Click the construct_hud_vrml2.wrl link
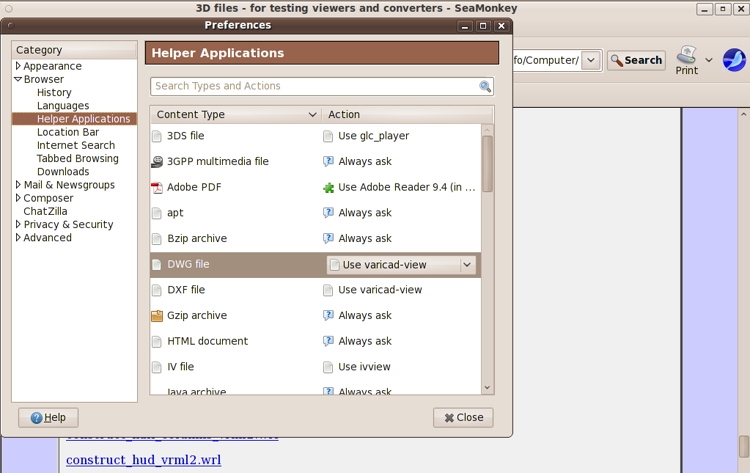The width and height of the screenshot is (750, 473). coord(143,460)
